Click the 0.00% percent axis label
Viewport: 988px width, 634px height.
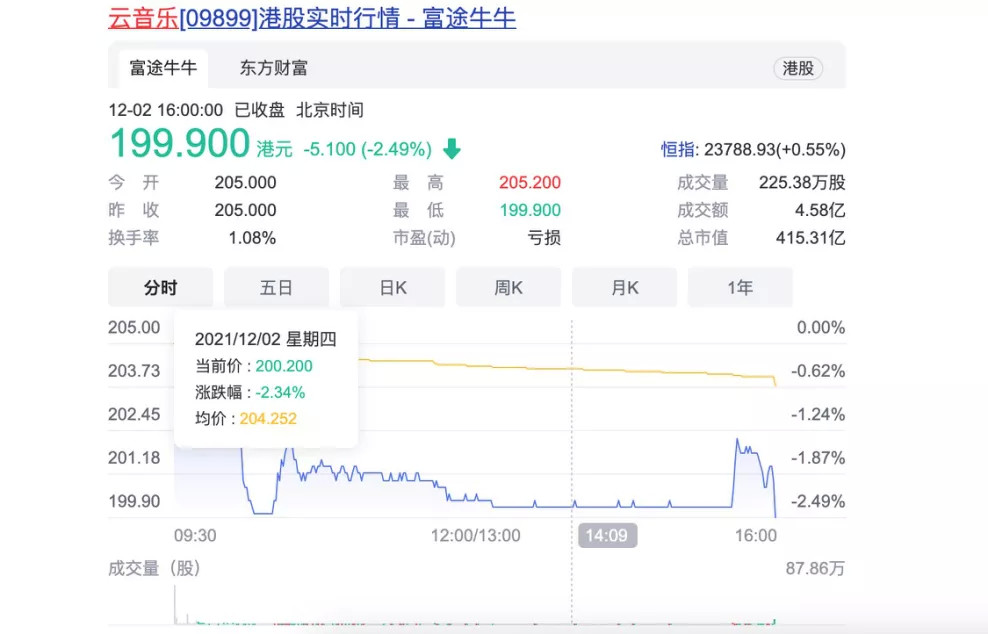point(821,328)
